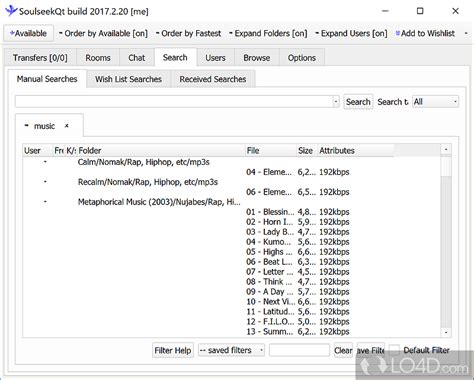Click results list scroll-up arrow
This screenshot has height=380, width=474.
click(x=446, y=150)
